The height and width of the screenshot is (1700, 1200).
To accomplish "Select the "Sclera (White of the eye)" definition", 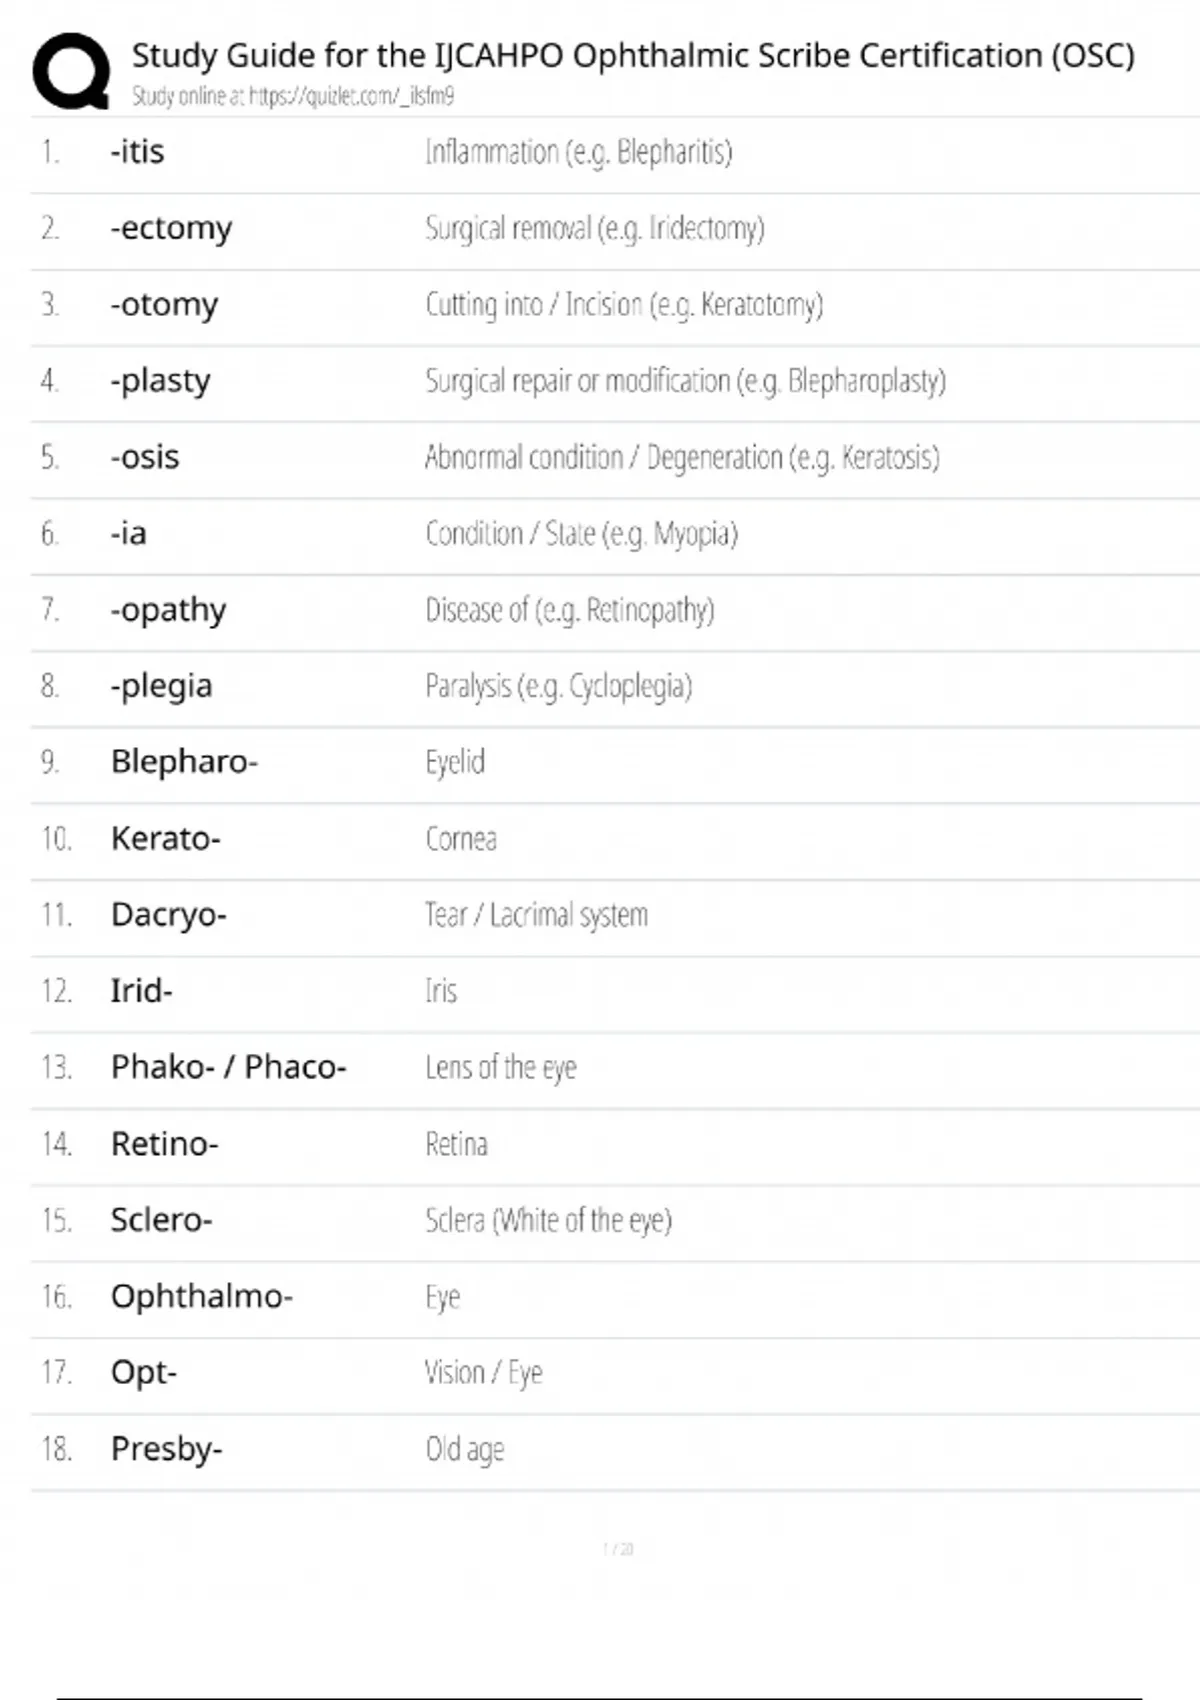I will pyautogui.click(x=548, y=1220).
